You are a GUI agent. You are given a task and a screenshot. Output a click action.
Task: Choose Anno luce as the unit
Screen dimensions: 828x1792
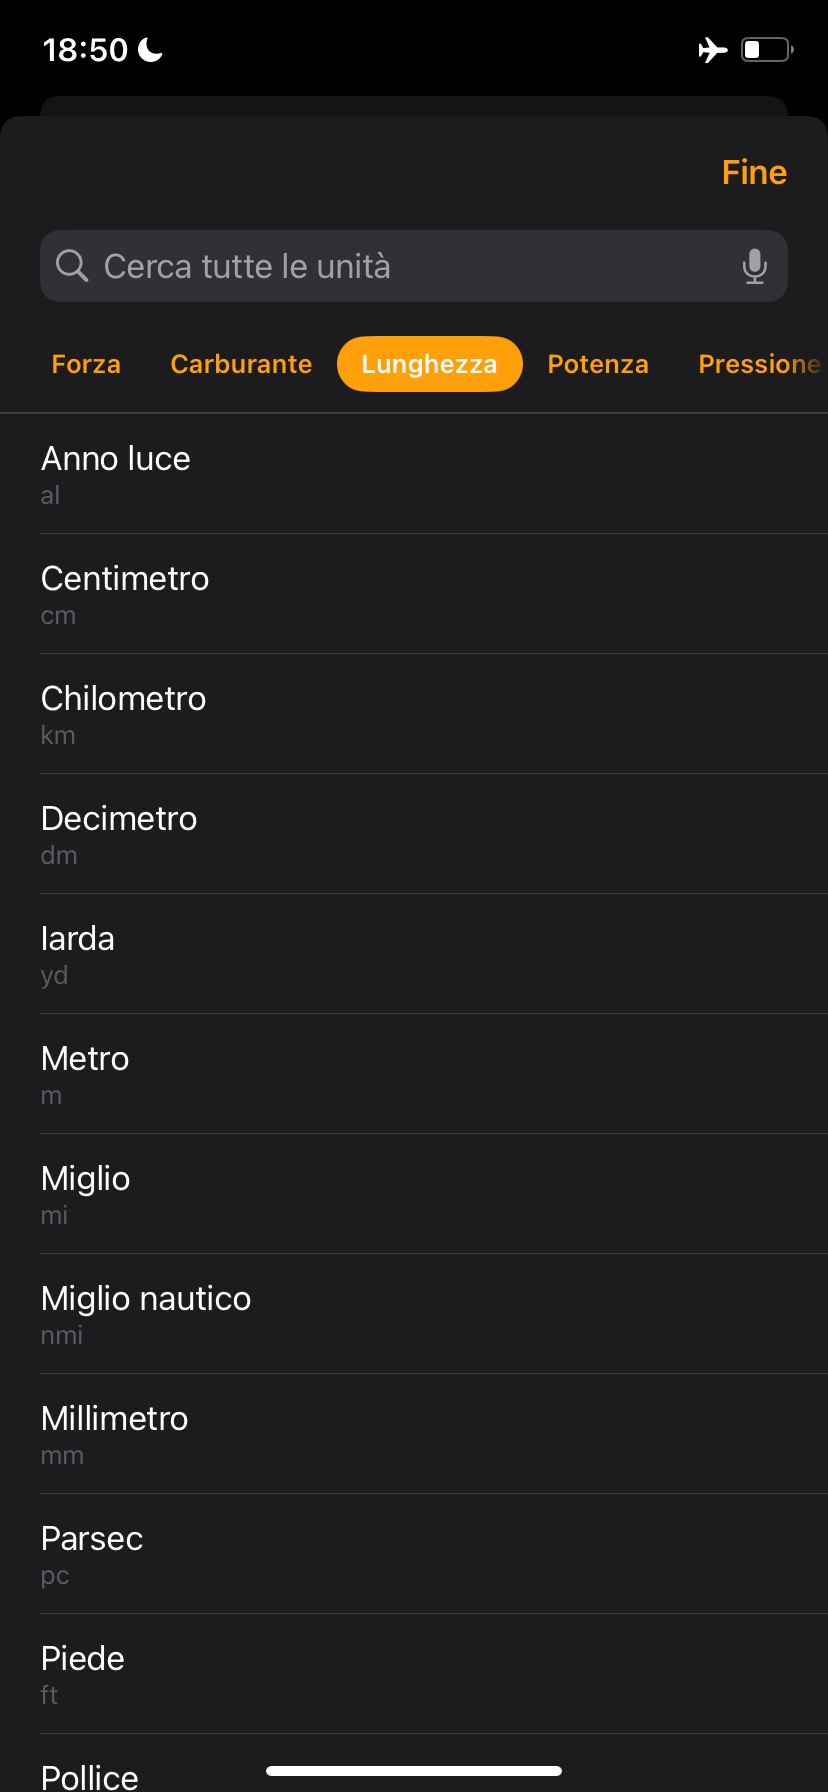point(414,474)
